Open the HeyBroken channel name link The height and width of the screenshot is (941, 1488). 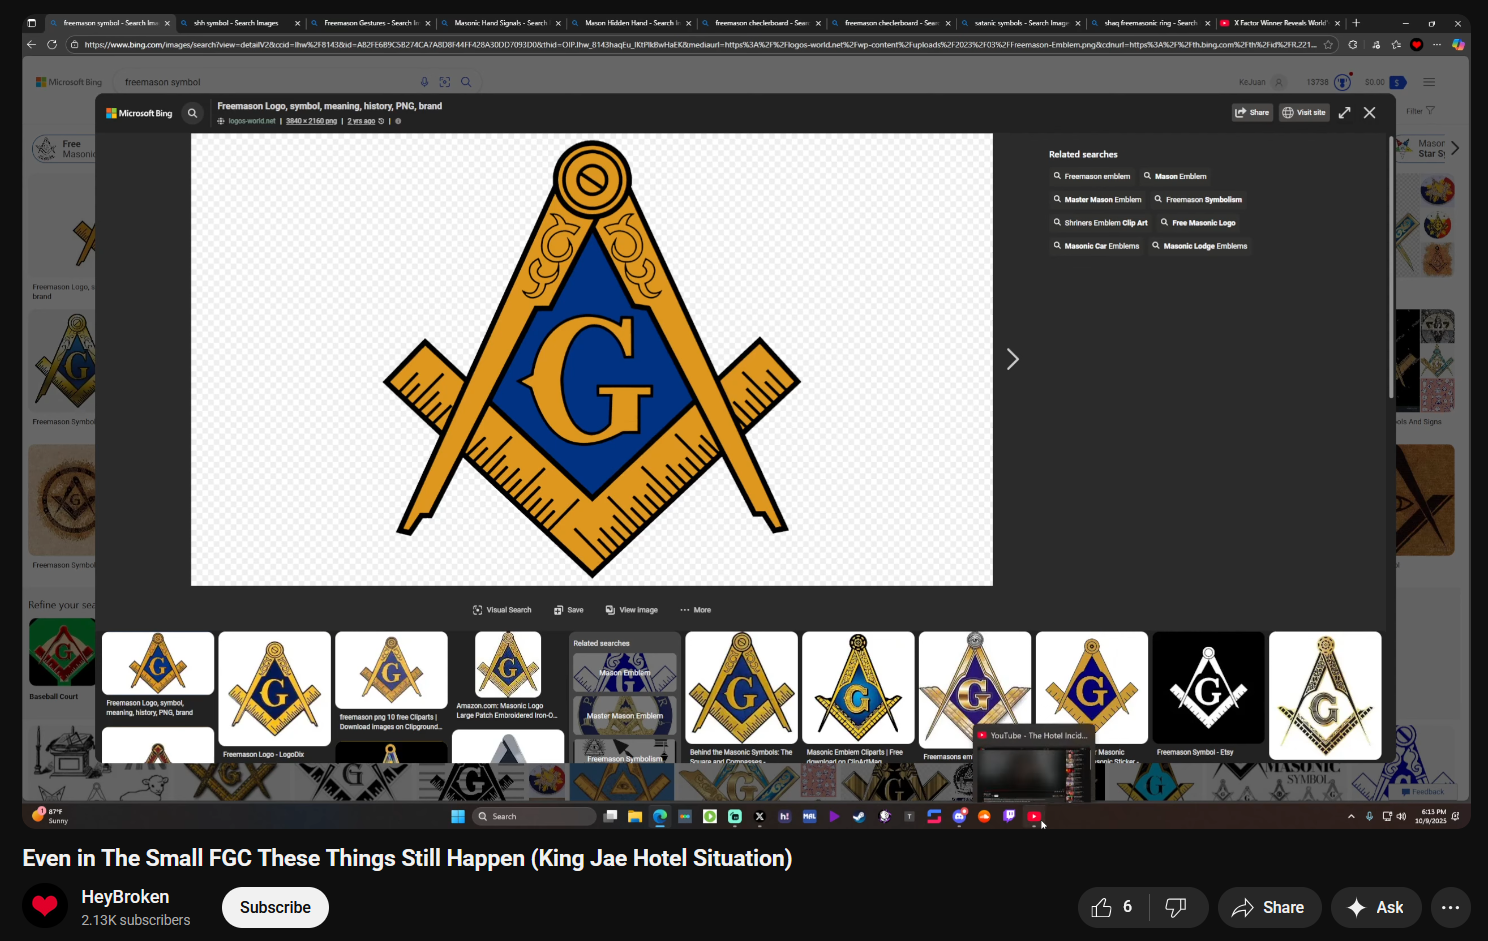click(125, 897)
